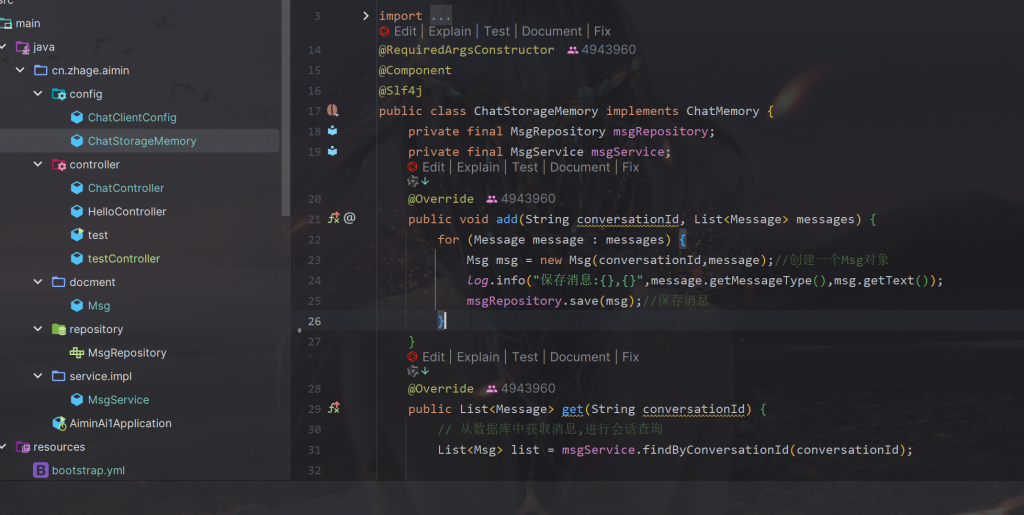Open the bootstrap.yml configuration file
The width and height of the screenshot is (1024, 515).
pos(88,470)
